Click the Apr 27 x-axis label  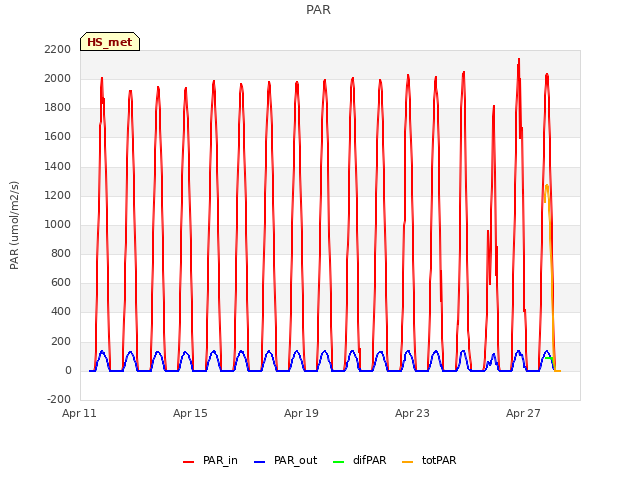tap(523, 413)
